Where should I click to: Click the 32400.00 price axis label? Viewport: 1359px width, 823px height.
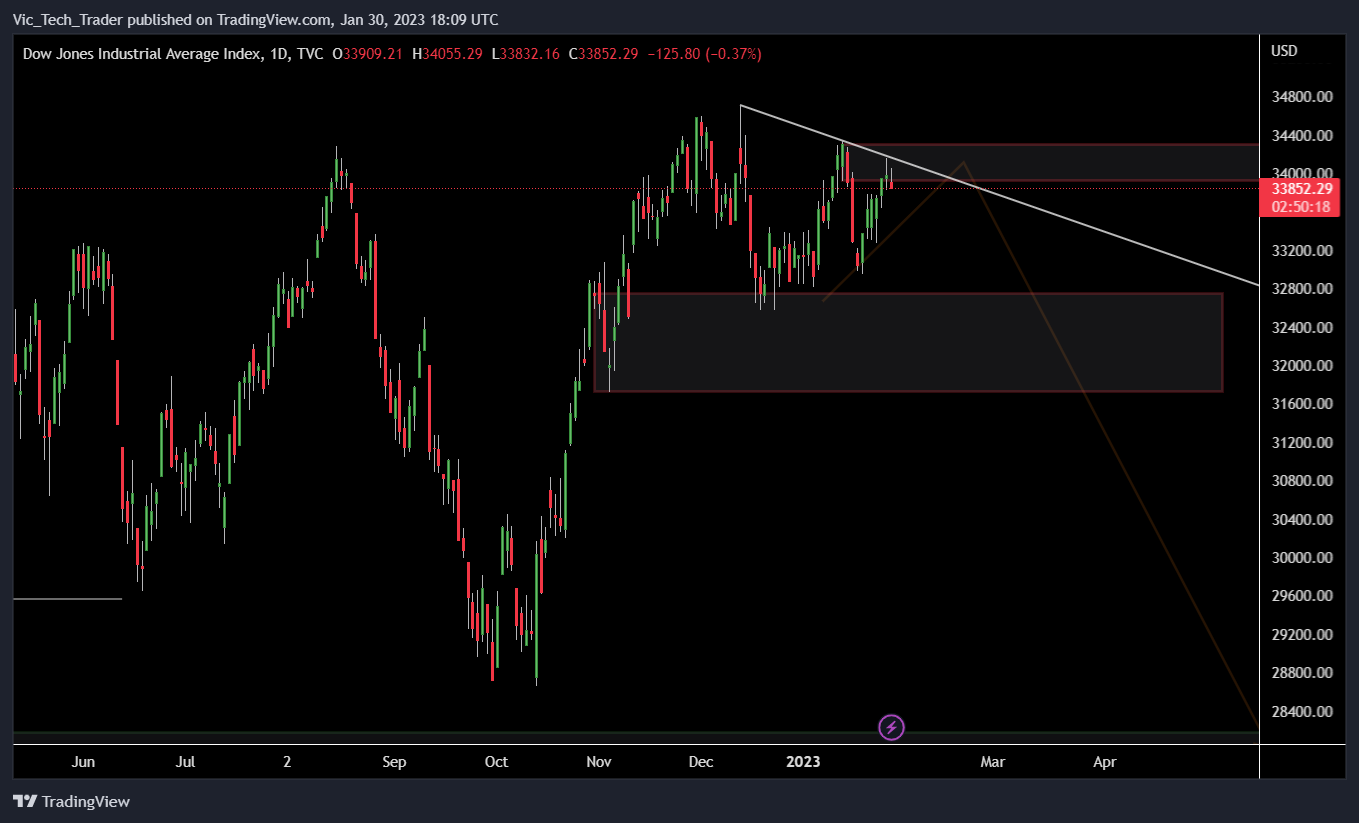click(x=1302, y=327)
